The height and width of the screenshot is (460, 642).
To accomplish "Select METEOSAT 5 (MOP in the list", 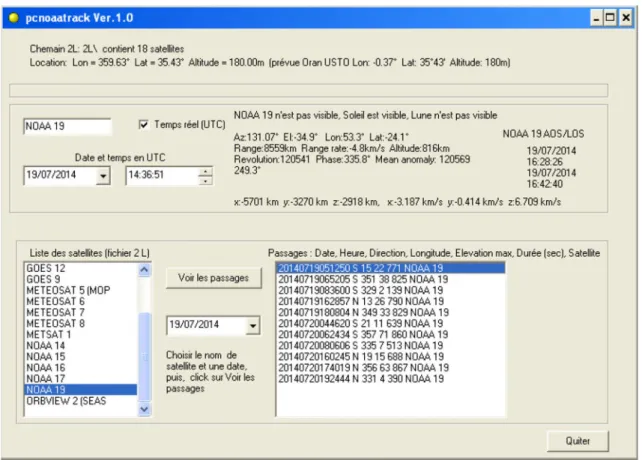I will (x=81, y=290).
